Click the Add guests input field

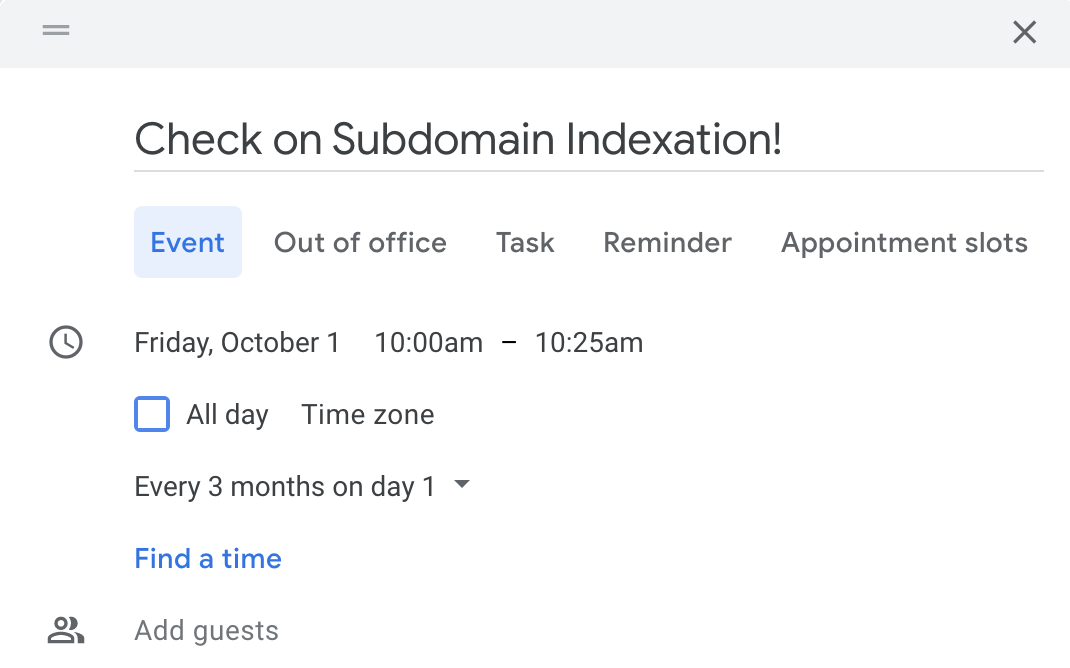click(x=207, y=631)
